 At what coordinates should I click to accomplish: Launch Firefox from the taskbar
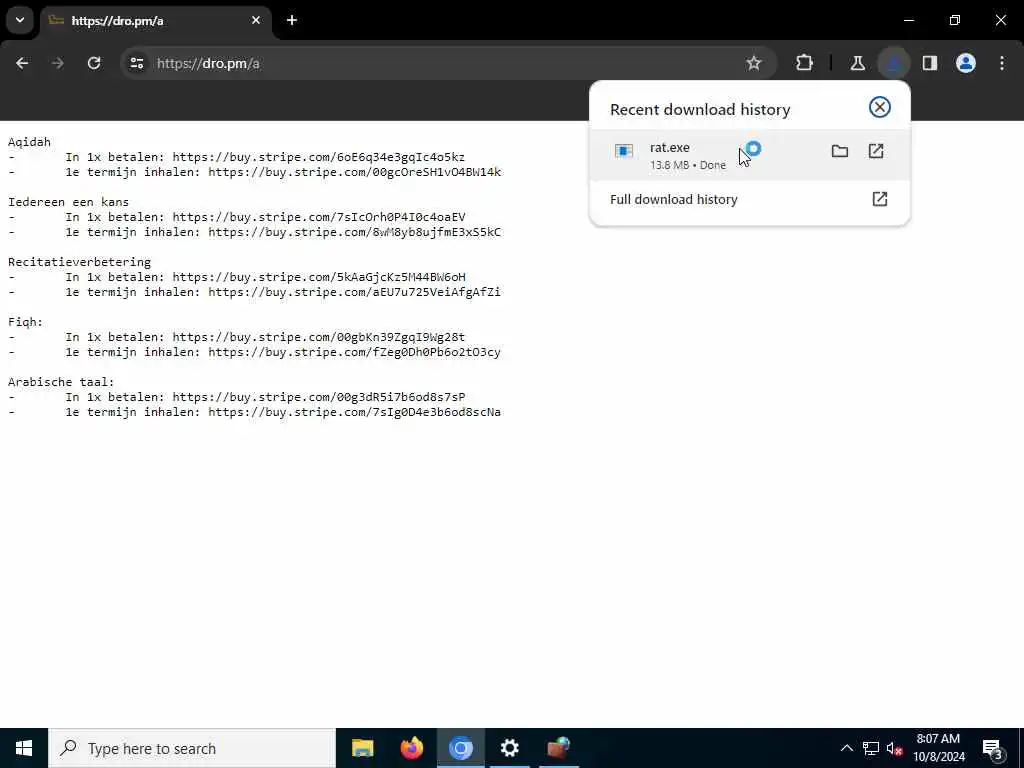[411, 748]
